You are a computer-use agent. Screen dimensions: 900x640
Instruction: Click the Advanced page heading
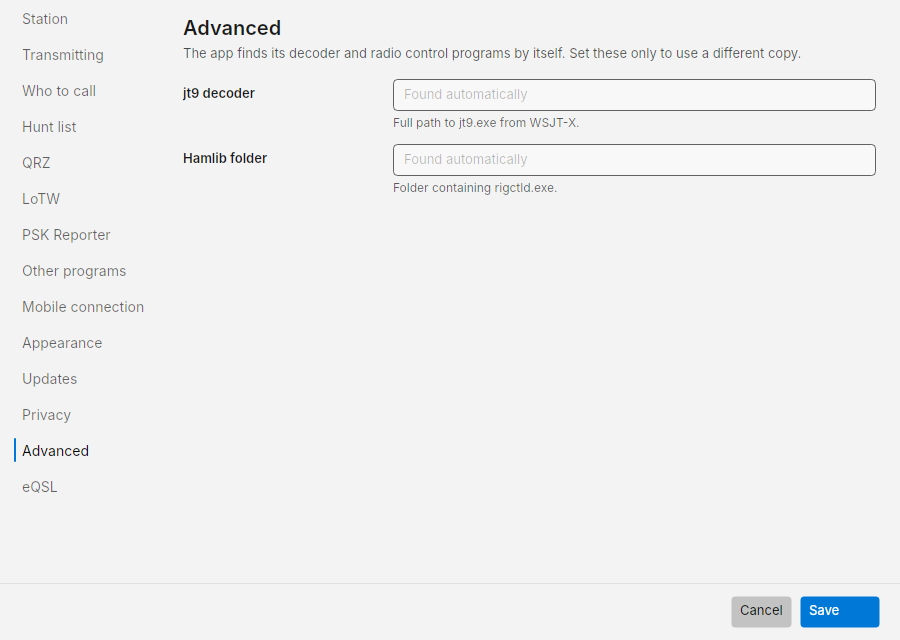pyautogui.click(x=232, y=28)
